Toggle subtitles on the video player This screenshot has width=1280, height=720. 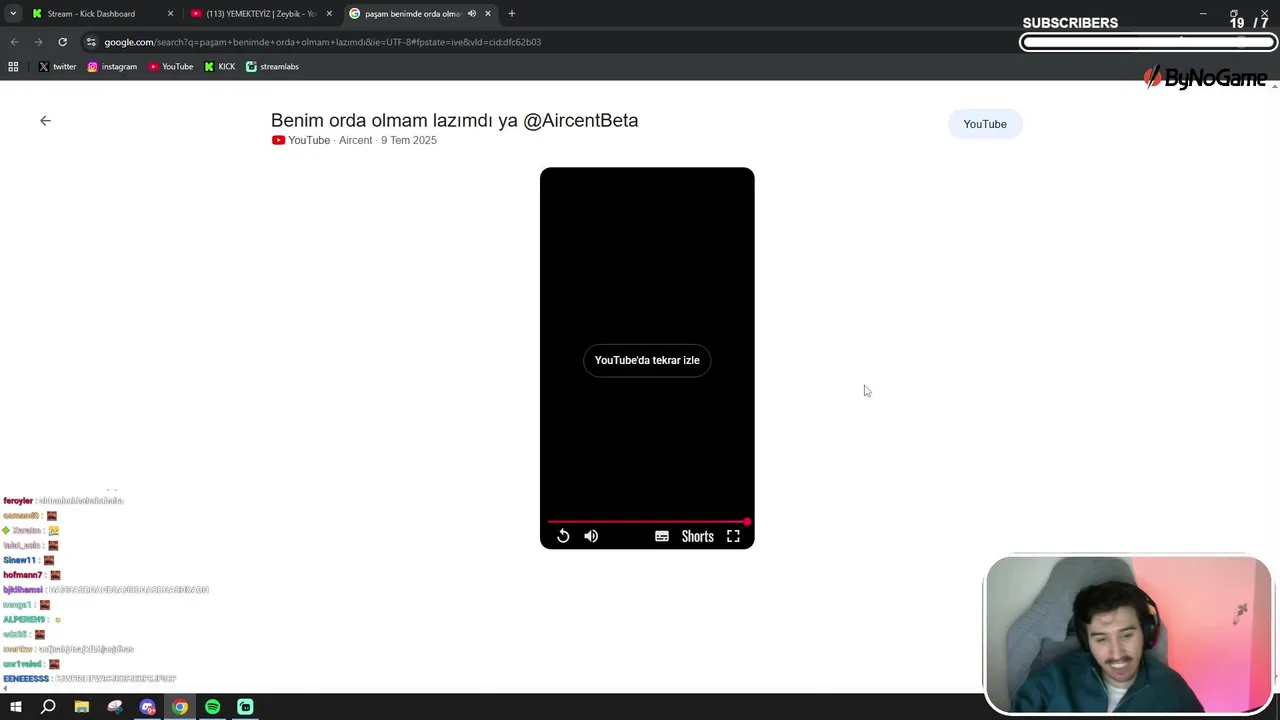pos(662,536)
